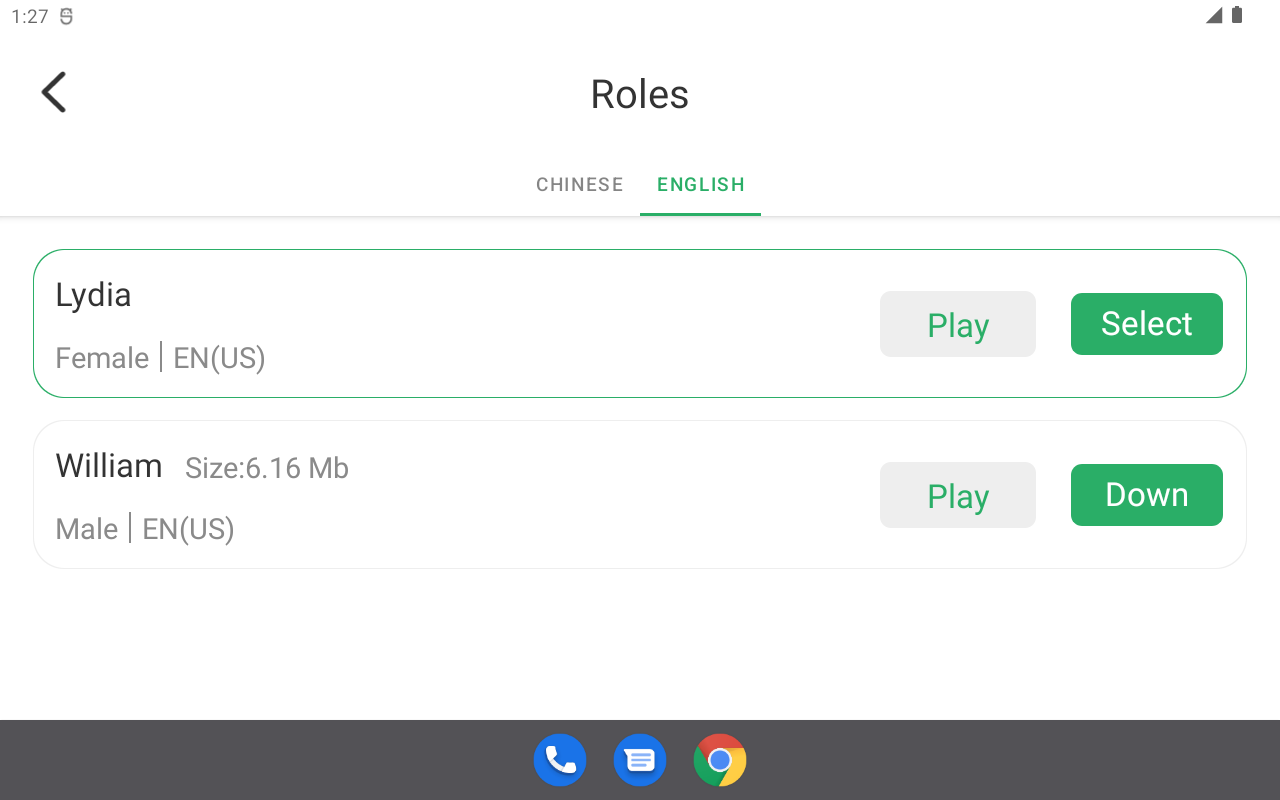Screen dimensions: 1280x800
Task: Play Lydia's voice sample
Action: (x=957, y=324)
